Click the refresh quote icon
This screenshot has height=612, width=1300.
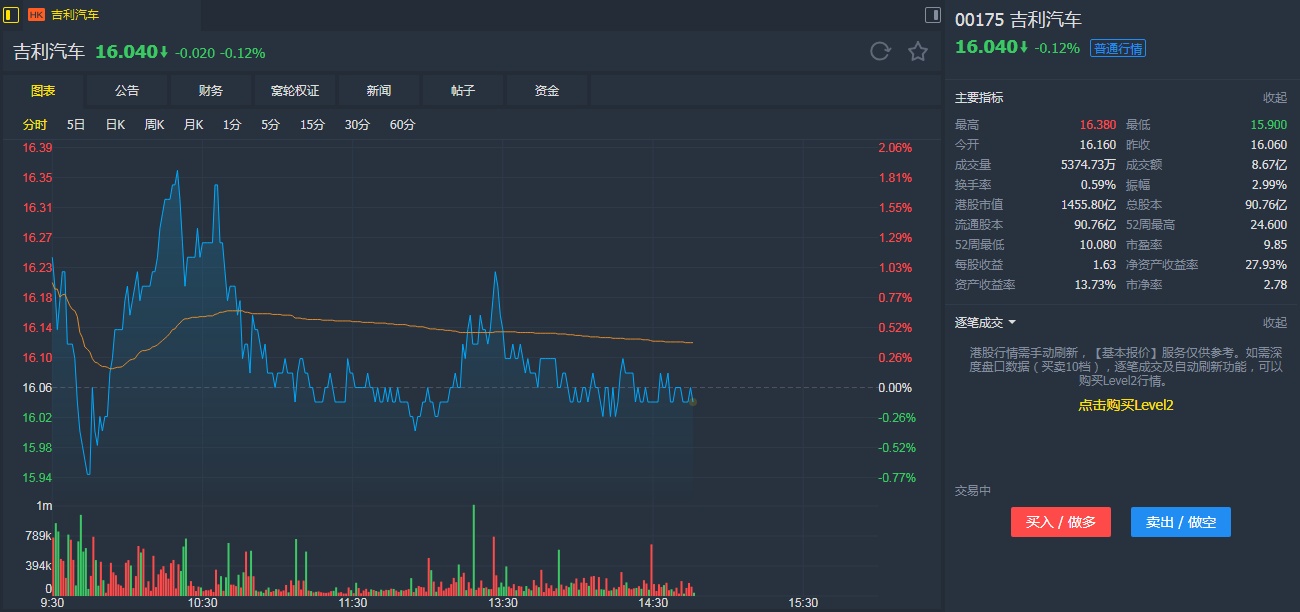(x=880, y=52)
